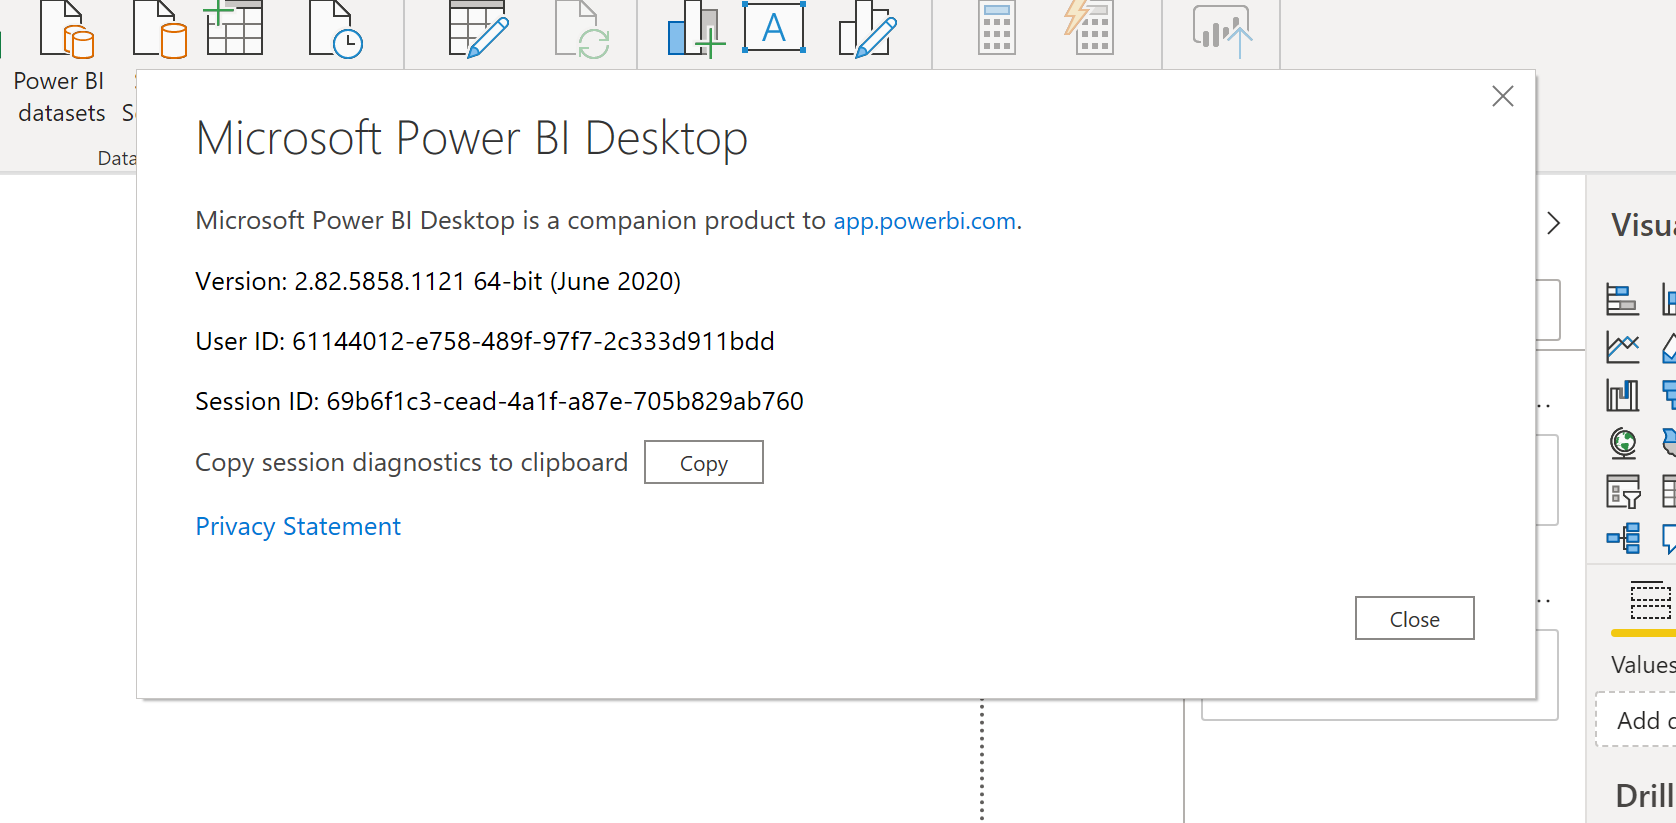Collapse the Filters pane chevron
This screenshot has width=1676, height=823.
coord(1554,223)
